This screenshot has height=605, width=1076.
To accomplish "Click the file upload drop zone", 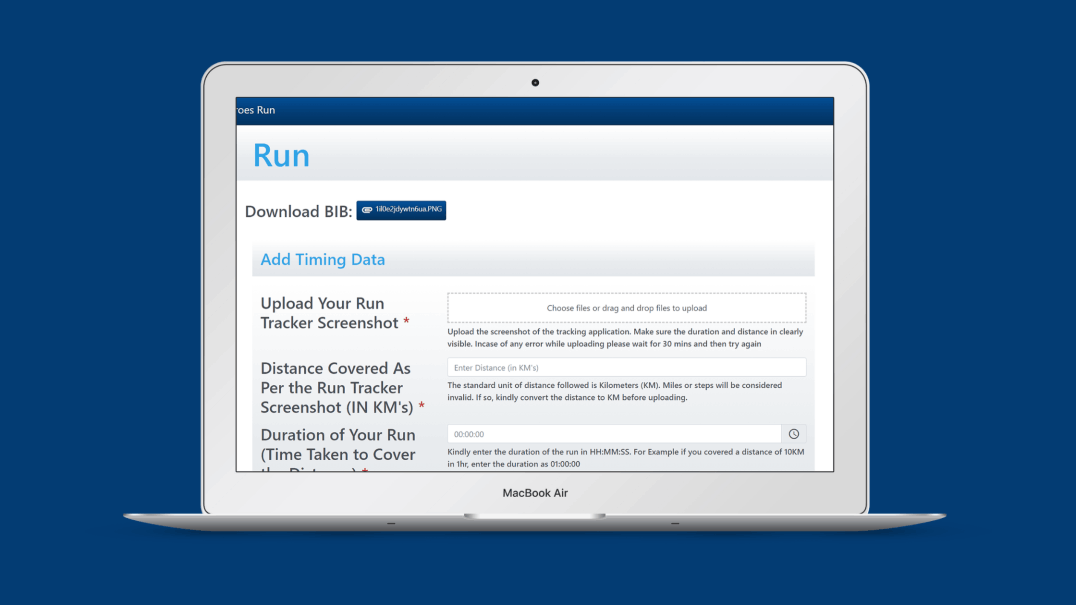I will click(626, 308).
